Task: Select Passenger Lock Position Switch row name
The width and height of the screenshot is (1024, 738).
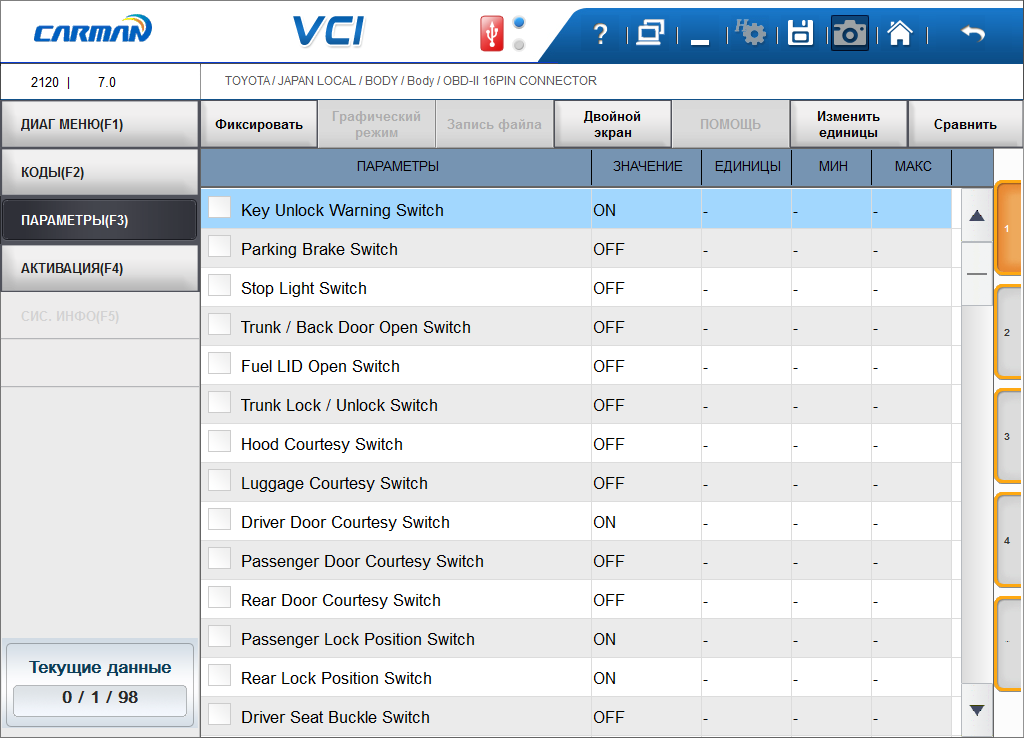Action: (x=358, y=639)
